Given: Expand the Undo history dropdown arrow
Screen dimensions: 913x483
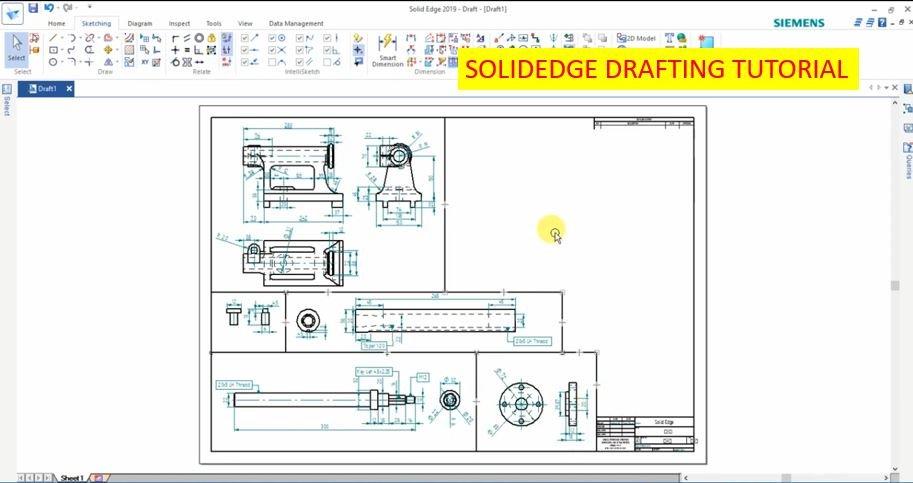Looking at the screenshot, I should [x=56, y=8].
